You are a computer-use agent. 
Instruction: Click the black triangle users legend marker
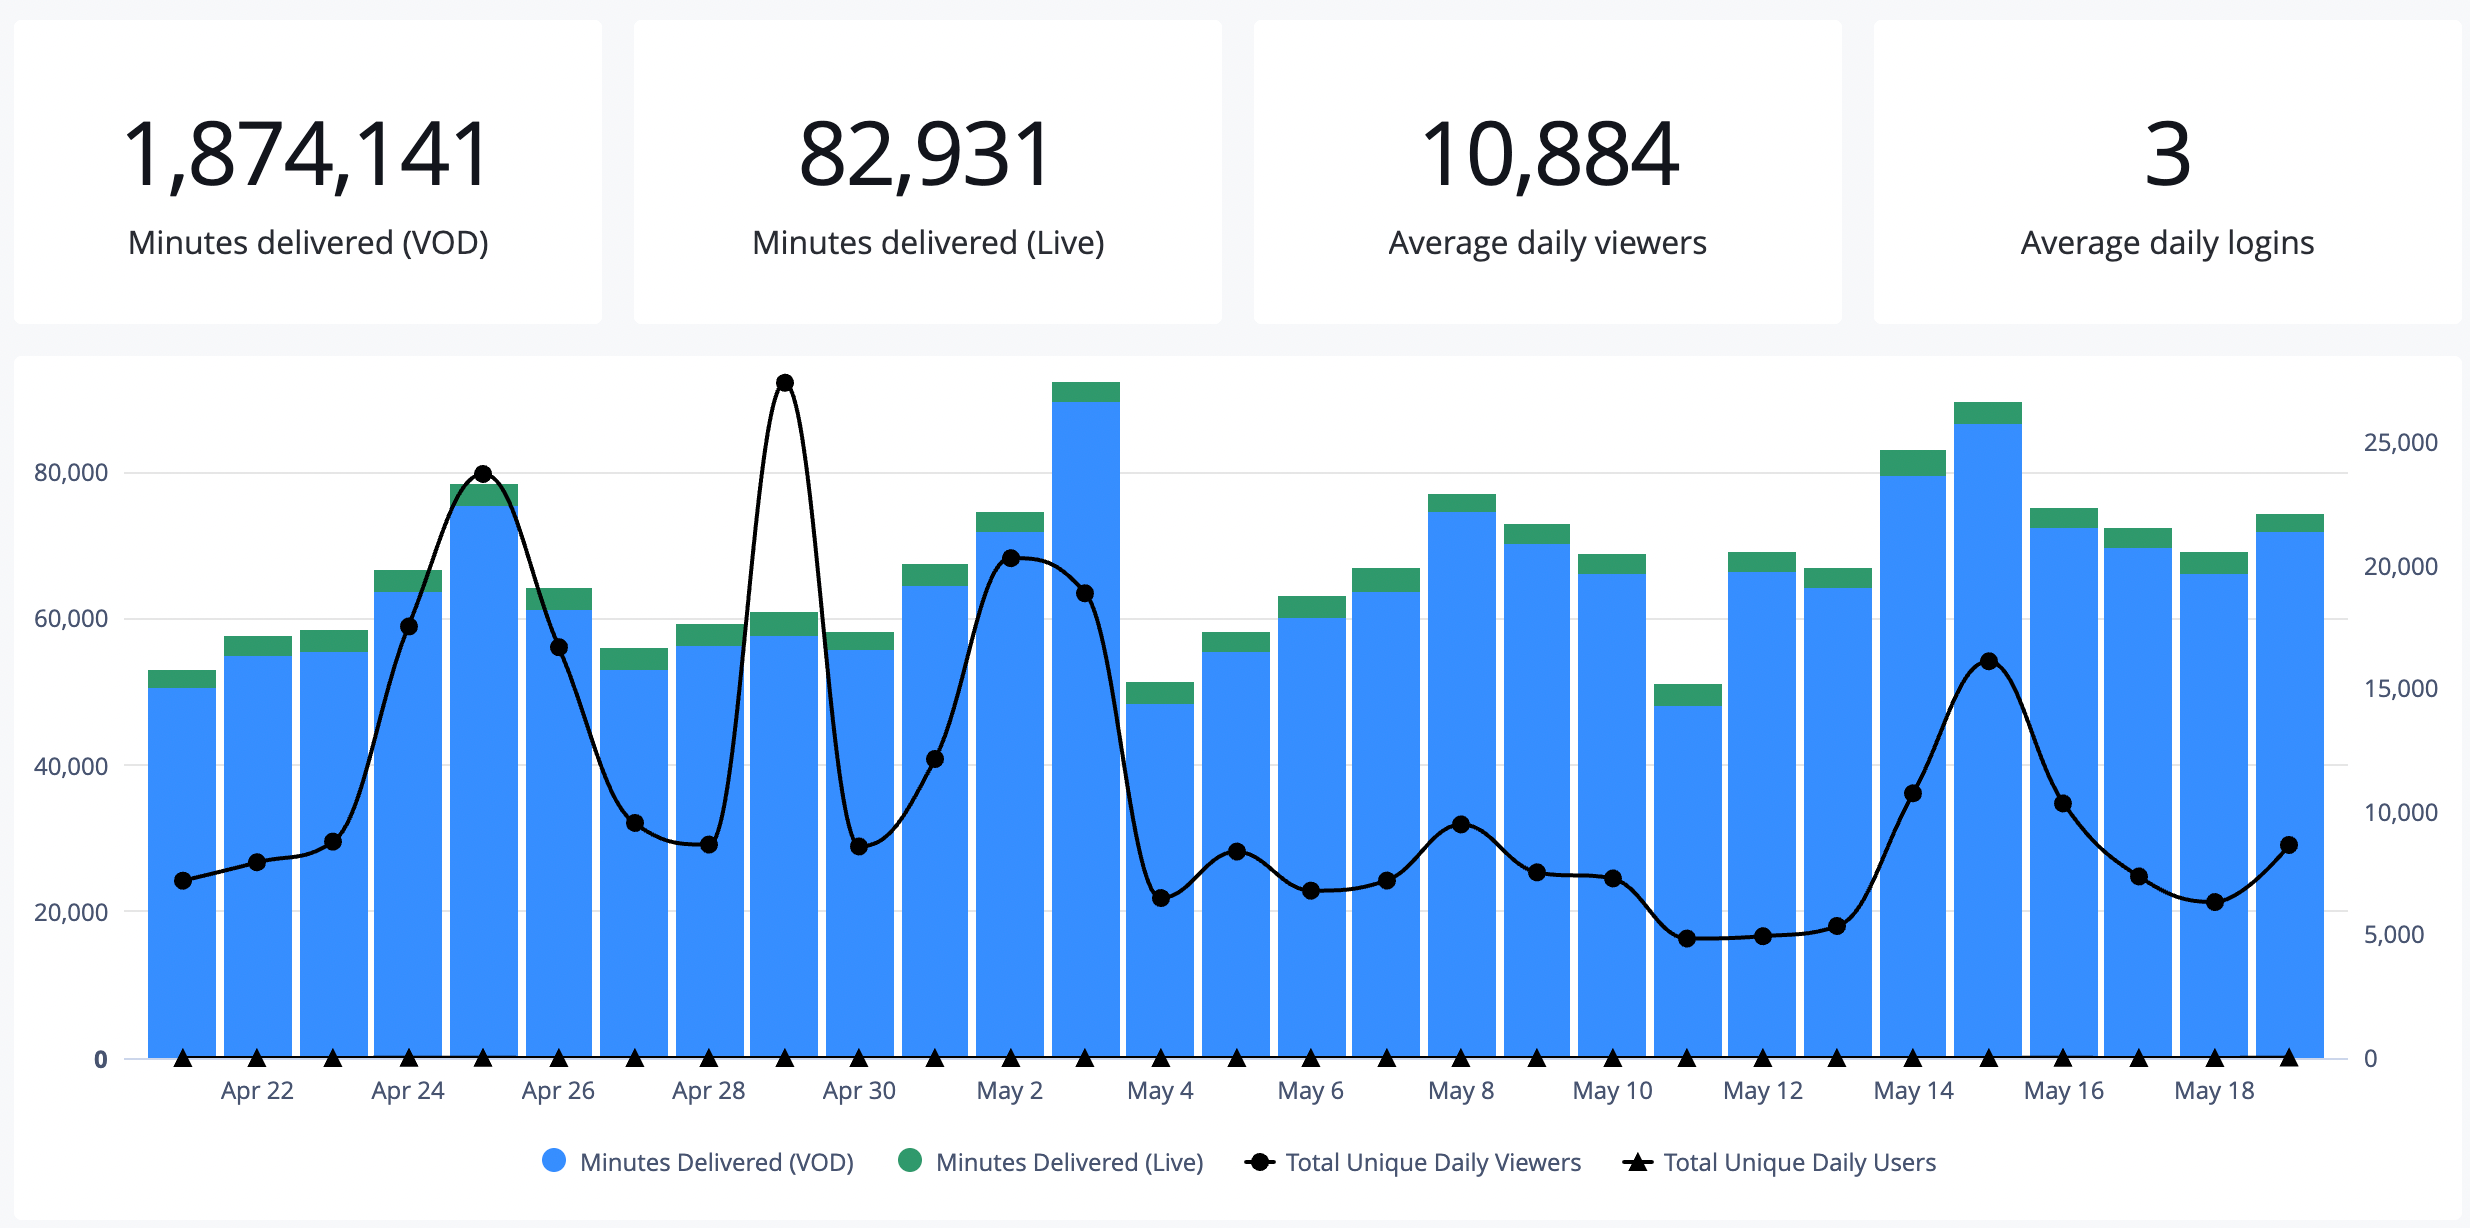pos(1637,1162)
